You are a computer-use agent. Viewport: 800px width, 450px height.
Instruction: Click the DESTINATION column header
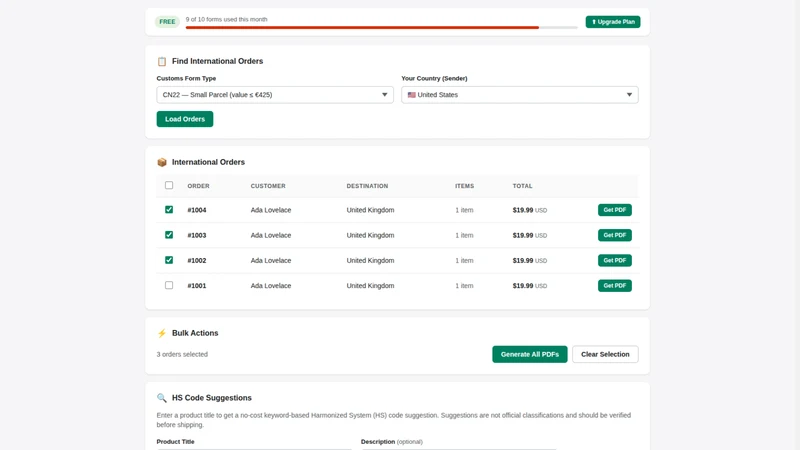(x=367, y=186)
